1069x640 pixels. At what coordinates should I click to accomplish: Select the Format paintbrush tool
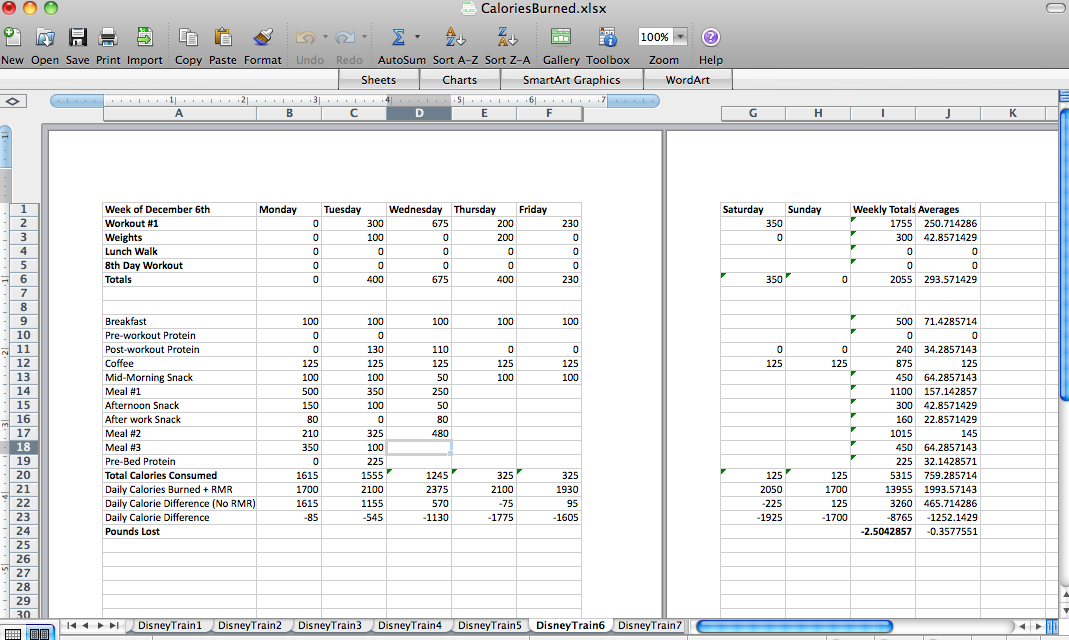click(x=263, y=38)
